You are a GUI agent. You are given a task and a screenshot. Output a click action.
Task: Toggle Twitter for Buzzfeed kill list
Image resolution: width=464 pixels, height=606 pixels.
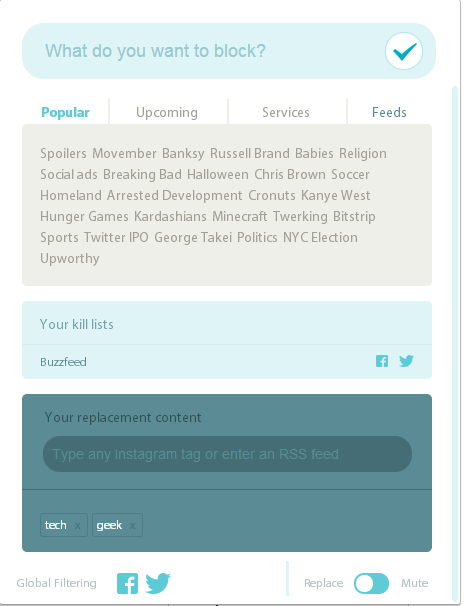pos(406,361)
